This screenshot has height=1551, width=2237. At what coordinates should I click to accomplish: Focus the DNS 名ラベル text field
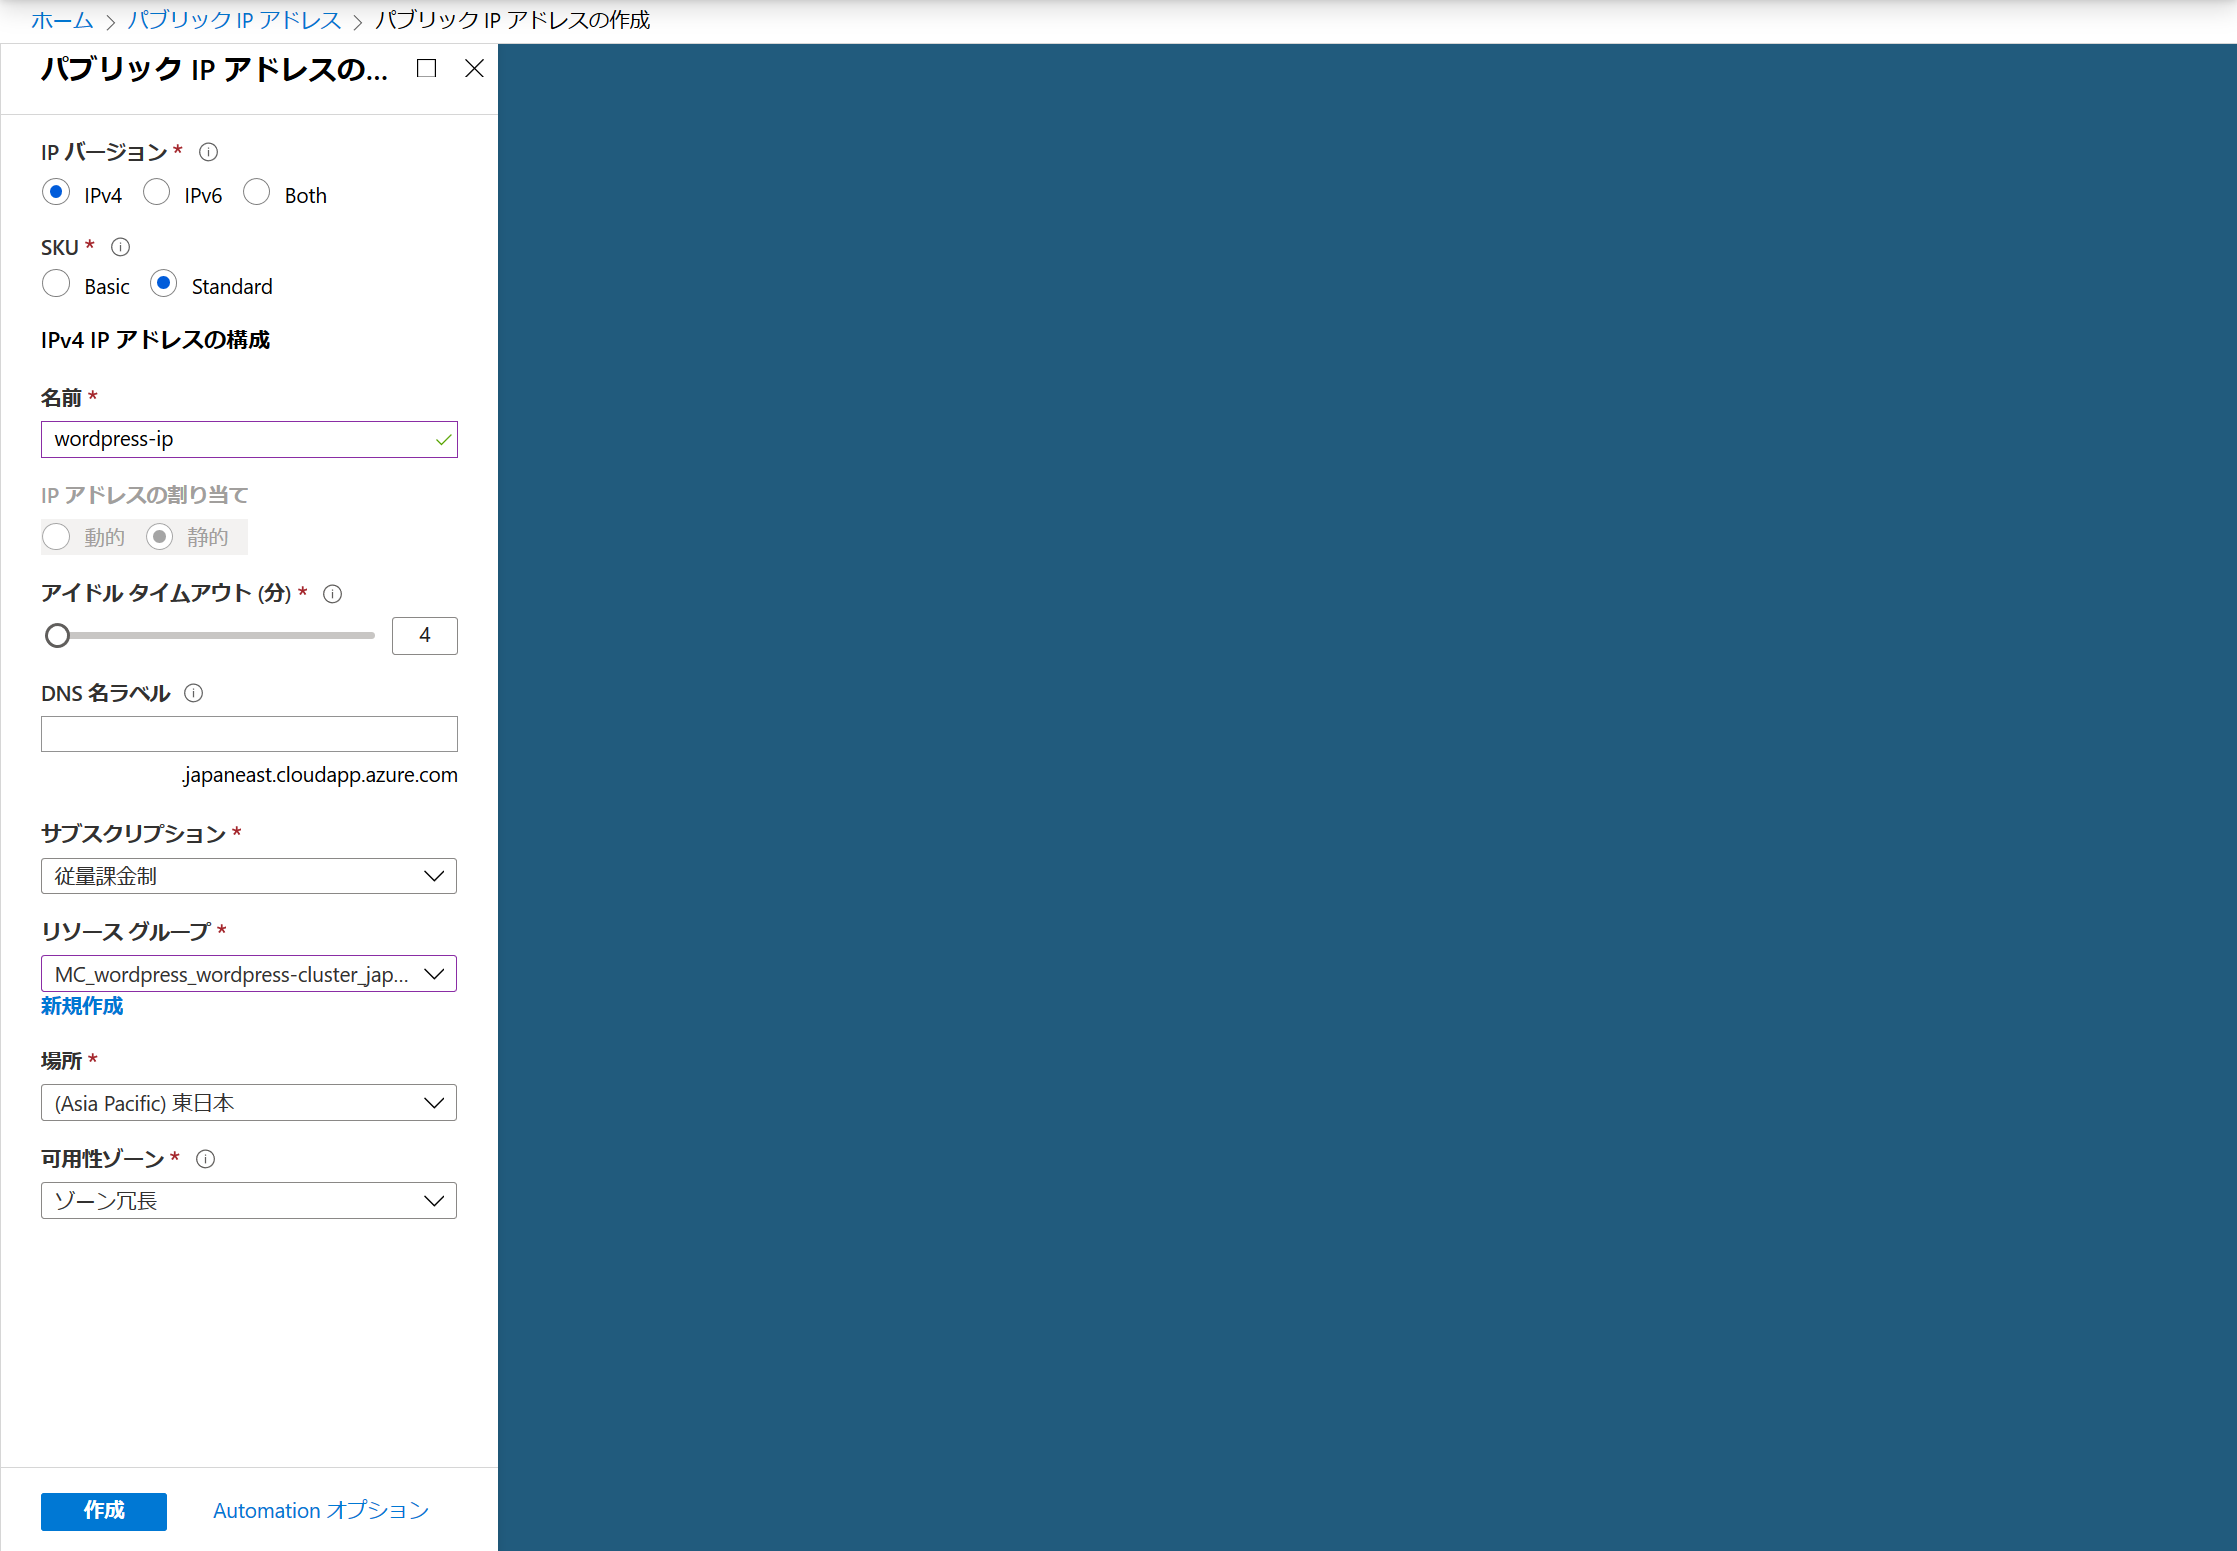coord(249,734)
